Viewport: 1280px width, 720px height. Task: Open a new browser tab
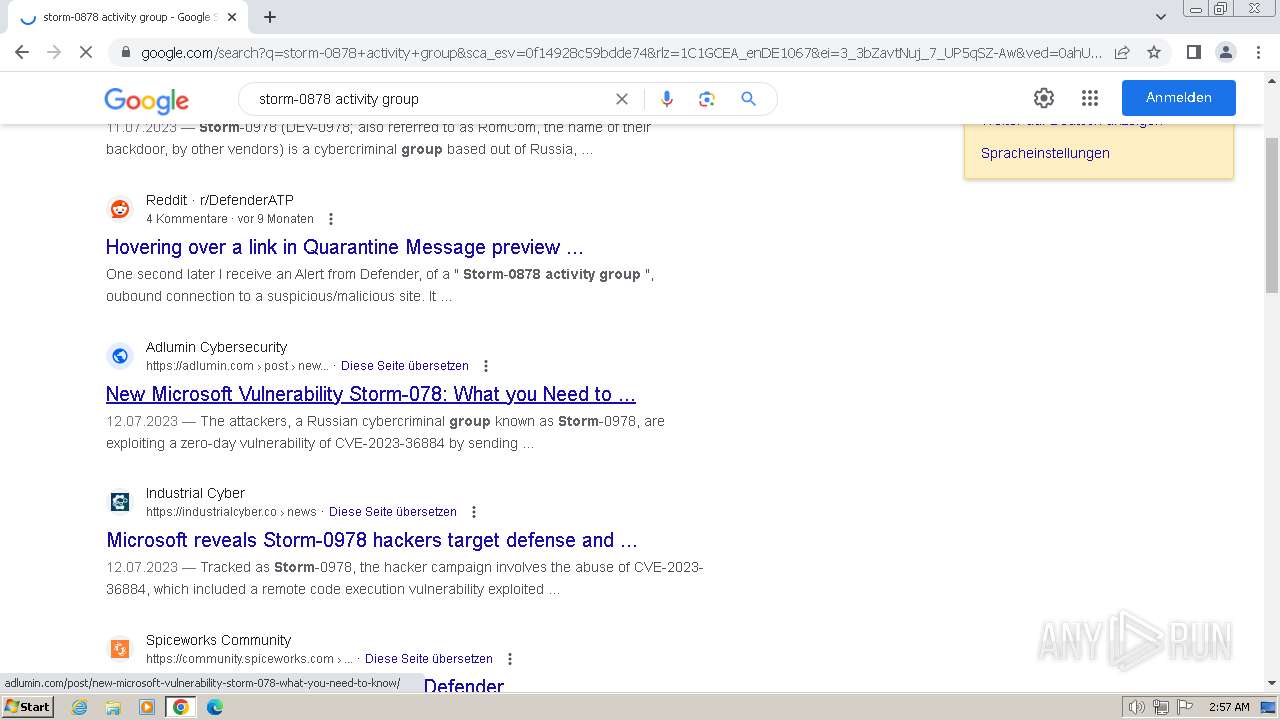click(x=270, y=17)
